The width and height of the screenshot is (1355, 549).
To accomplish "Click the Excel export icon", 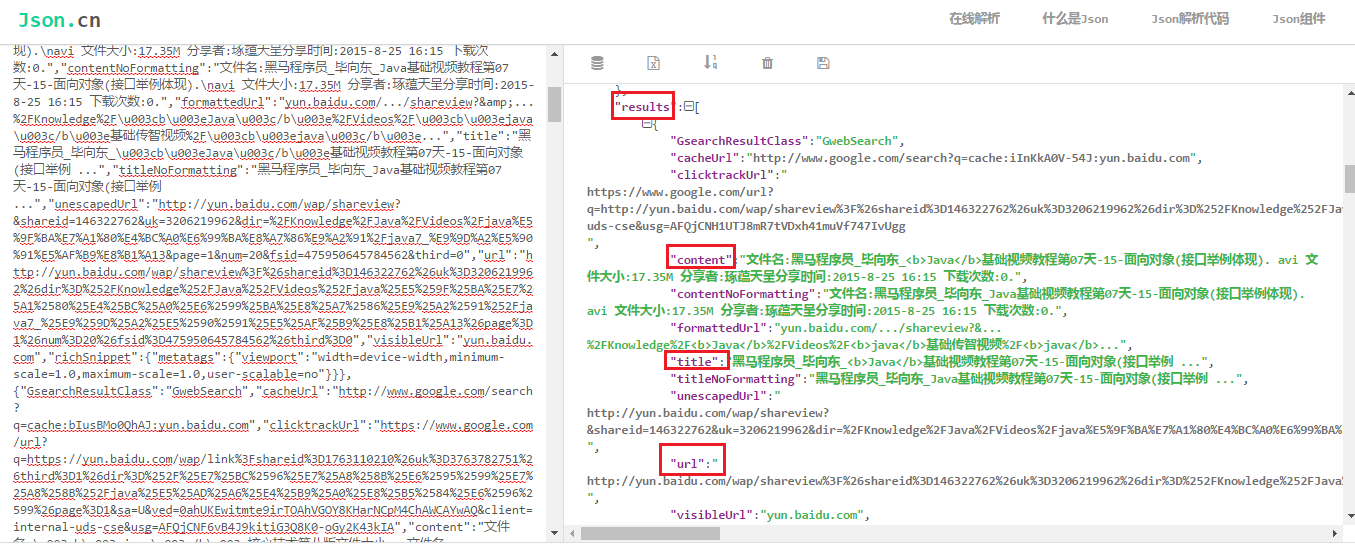I will [653, 63].
